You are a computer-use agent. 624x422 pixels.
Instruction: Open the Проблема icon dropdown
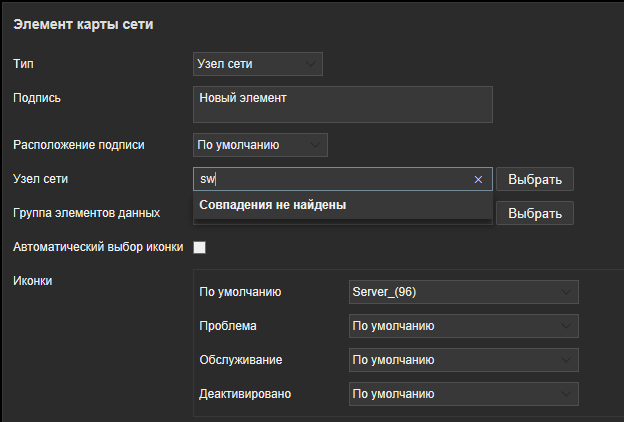(462, 326)
